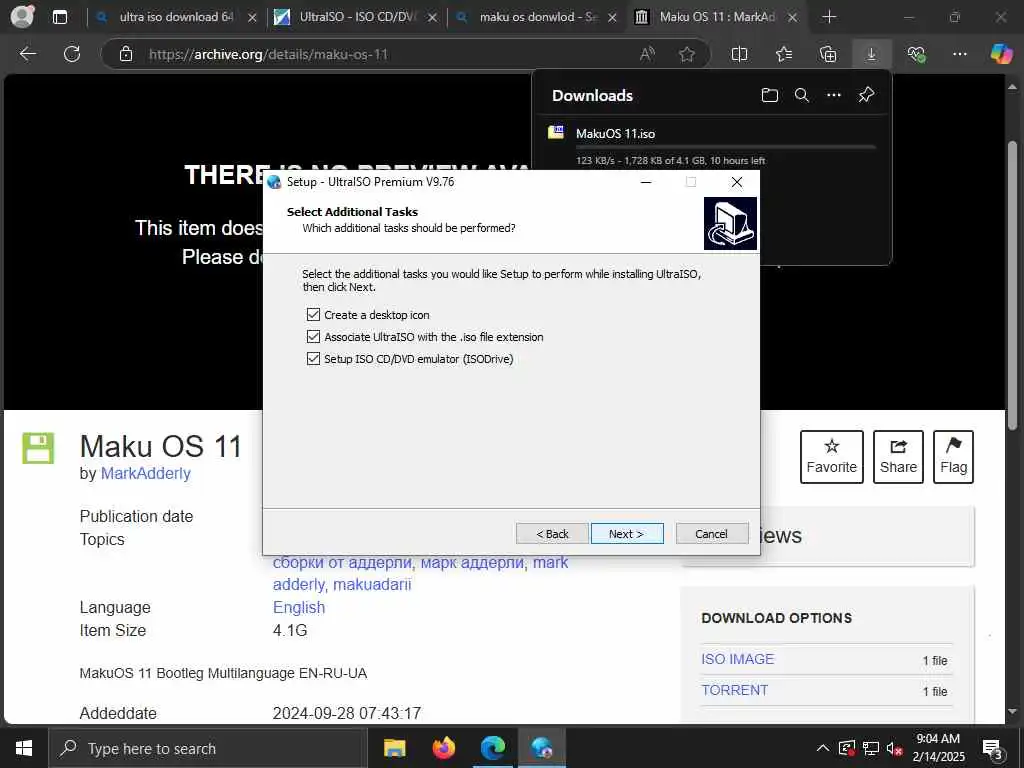Open File Explorer from taskbar

[394, 748]
